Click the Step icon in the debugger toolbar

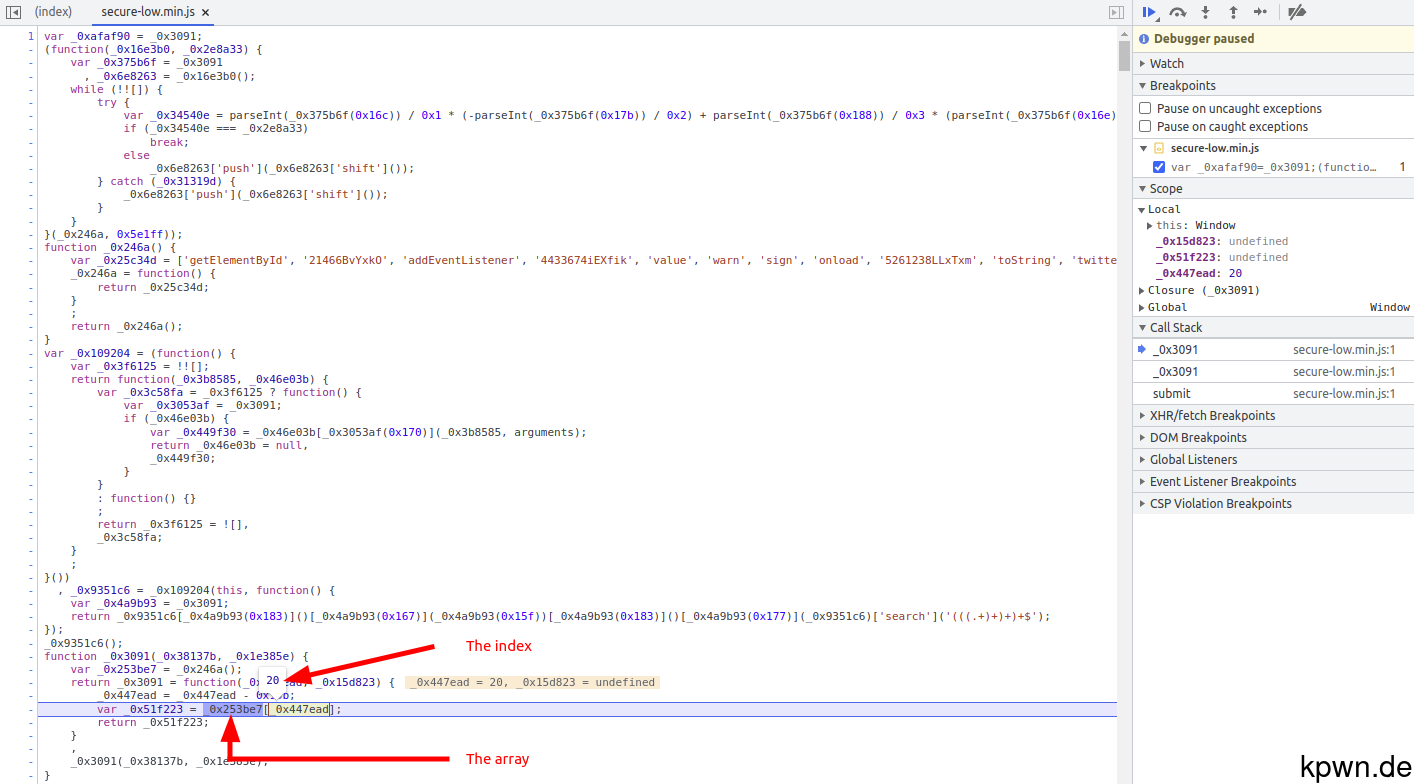pyautogui.click(x=1262, y=12)
